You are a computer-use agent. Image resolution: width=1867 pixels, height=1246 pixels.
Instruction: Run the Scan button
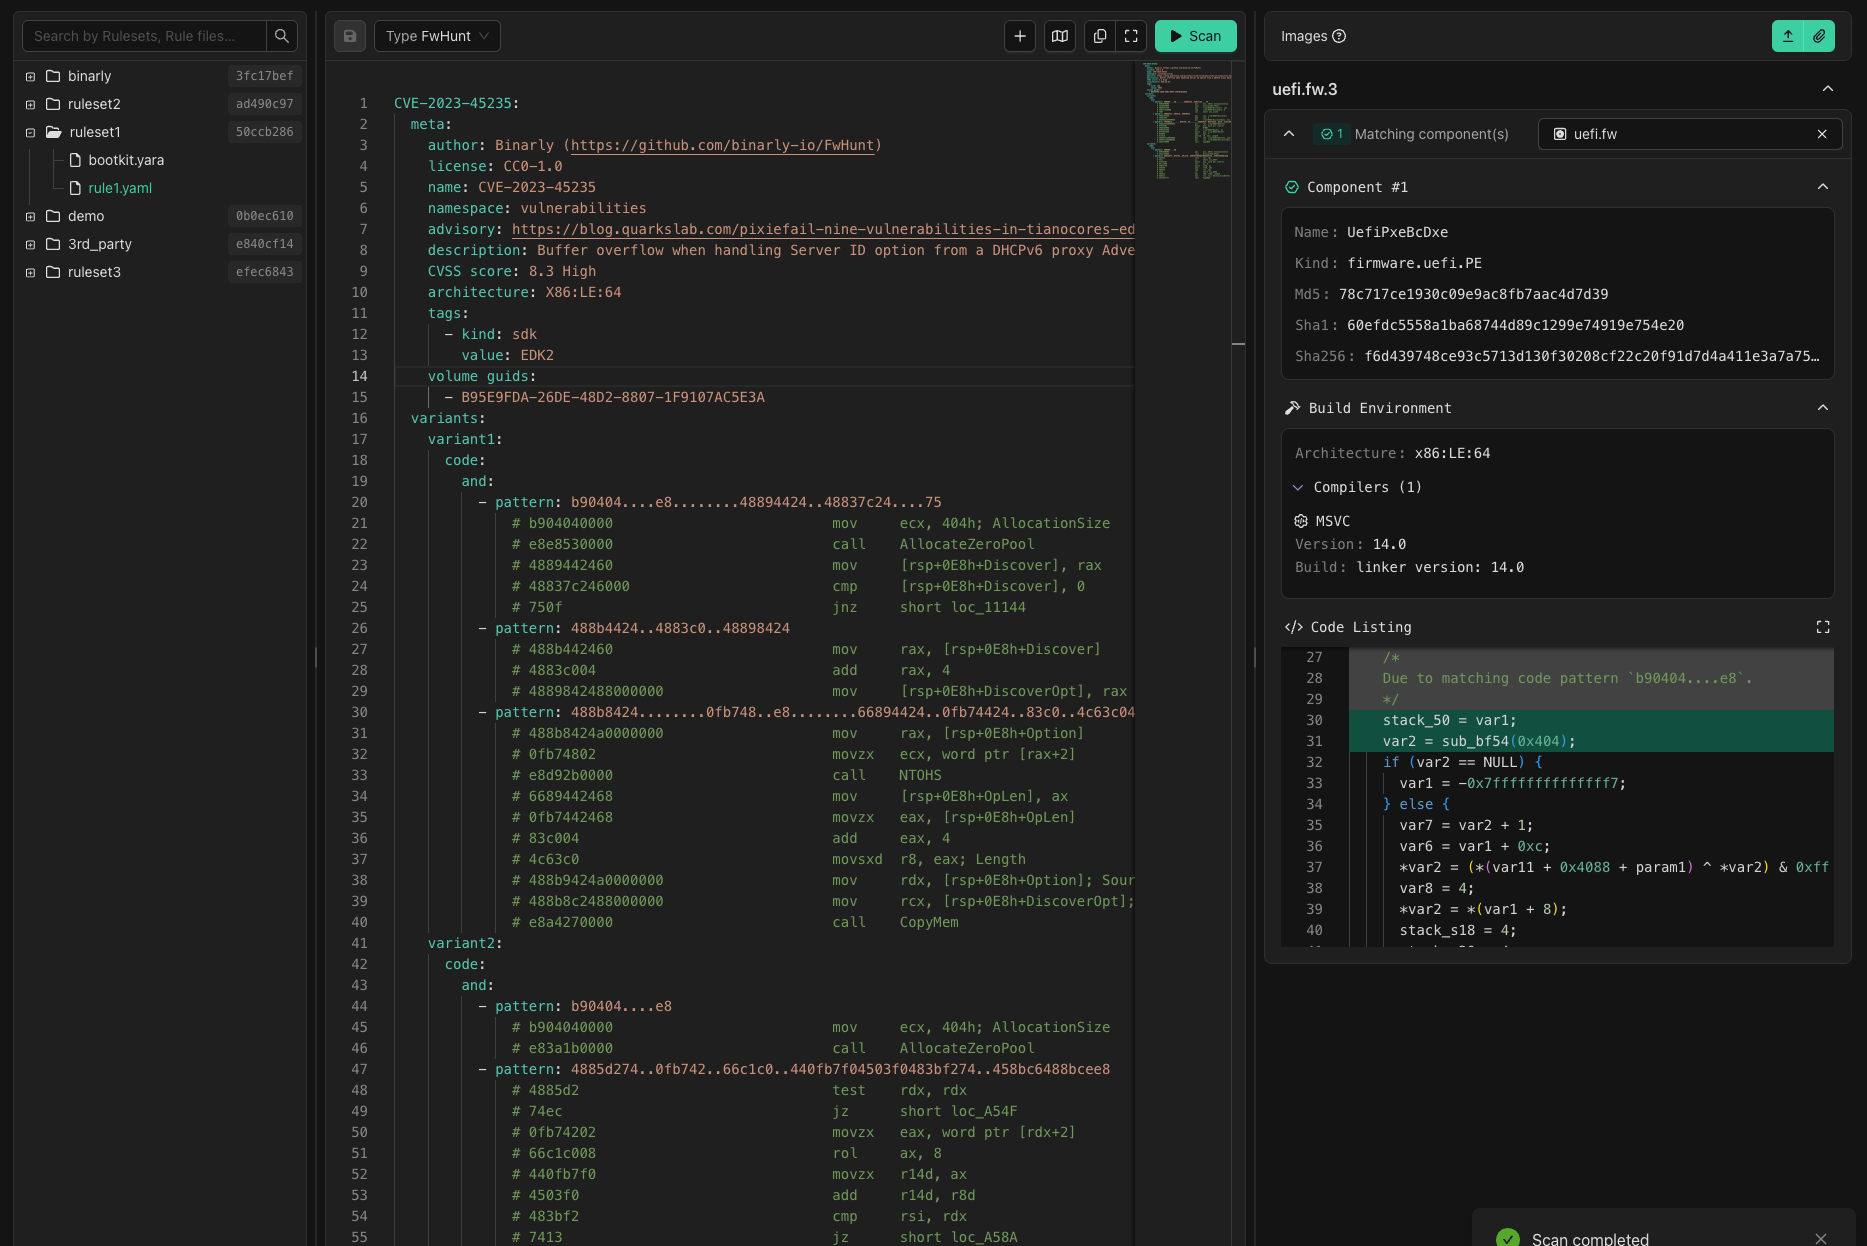[x=1195, y=36]
